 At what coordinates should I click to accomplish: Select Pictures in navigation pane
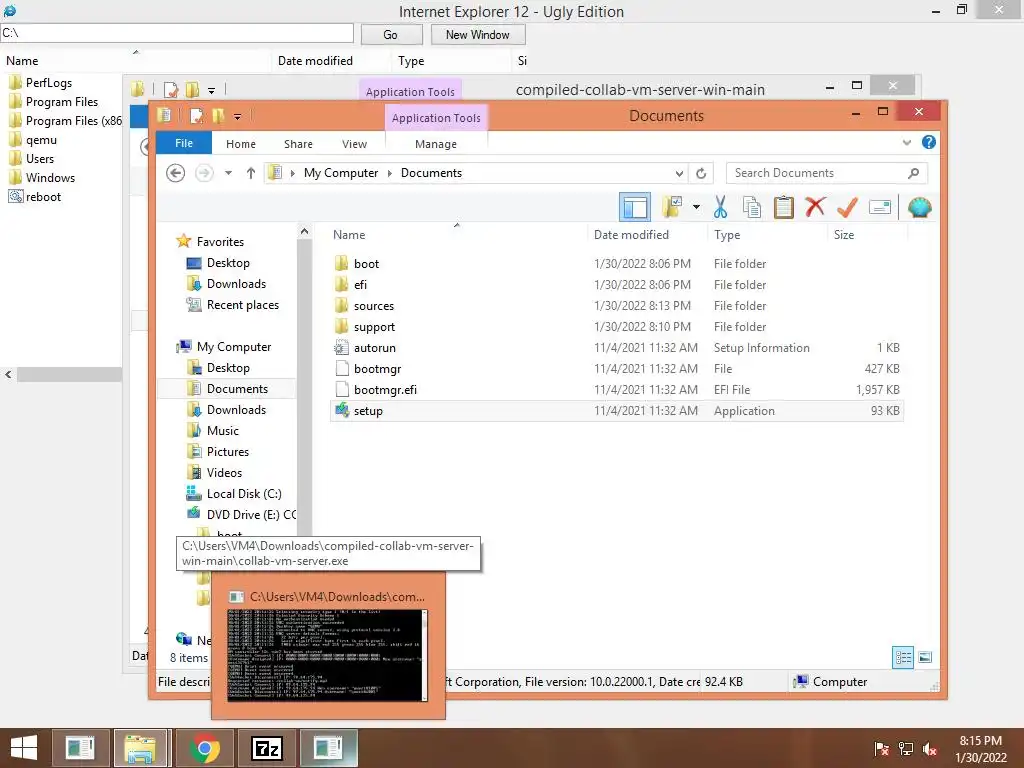click(218, 452)
